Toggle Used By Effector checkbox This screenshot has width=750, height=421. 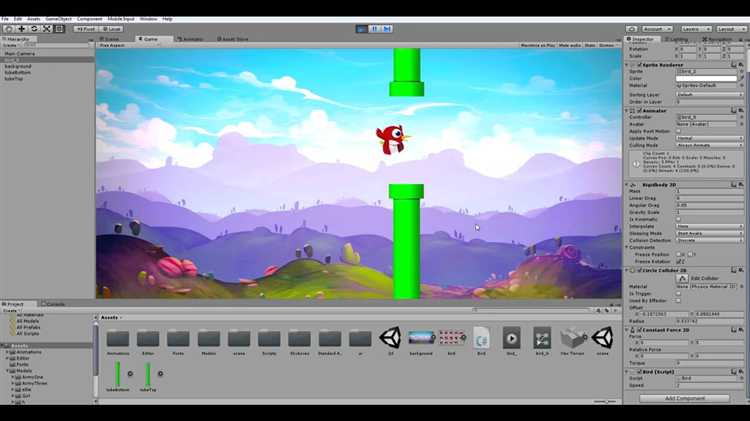678,300
